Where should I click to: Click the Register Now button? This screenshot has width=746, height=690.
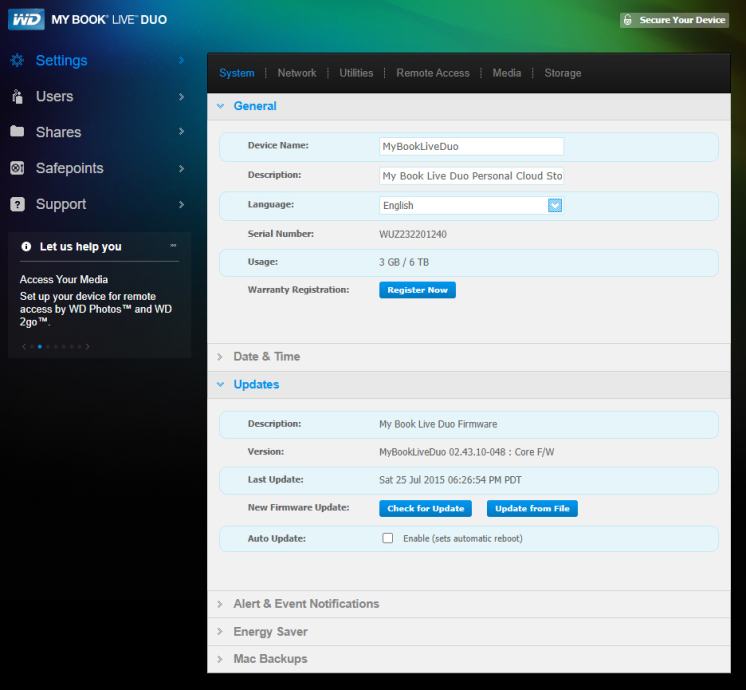coord(417,290)
